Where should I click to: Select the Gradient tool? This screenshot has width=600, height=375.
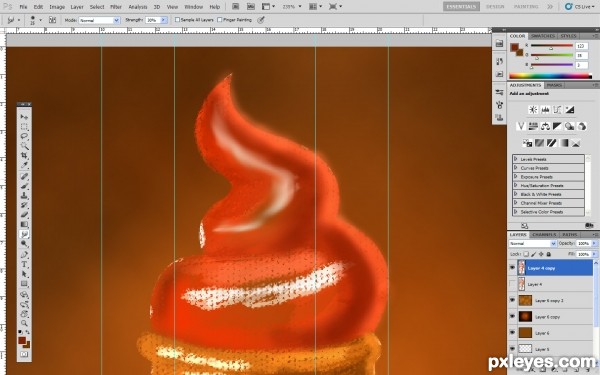pos(24,224)
